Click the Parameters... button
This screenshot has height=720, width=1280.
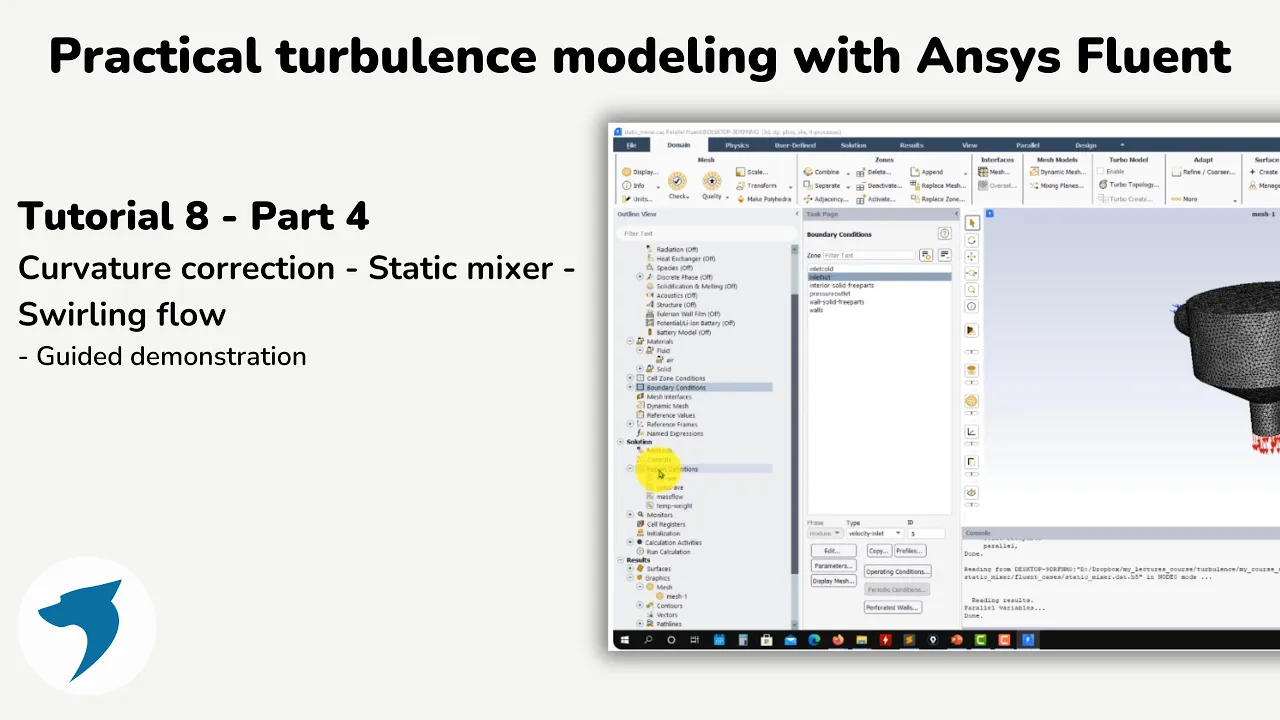tap(833, 566)
